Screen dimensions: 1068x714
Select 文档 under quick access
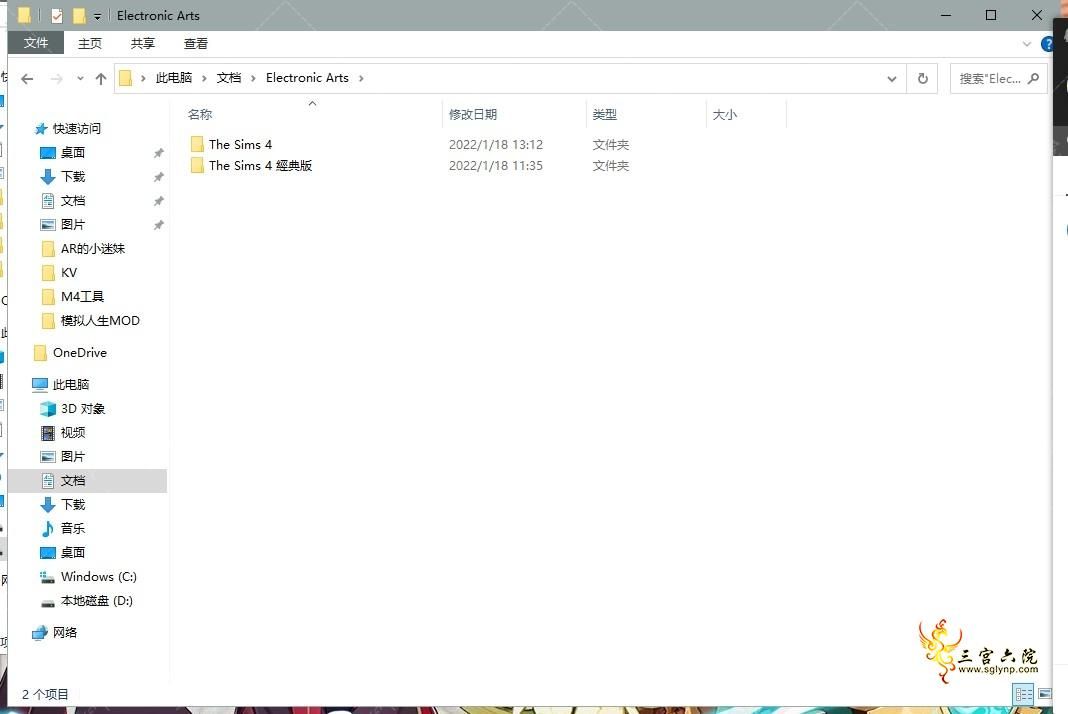[x=73, y=200]
